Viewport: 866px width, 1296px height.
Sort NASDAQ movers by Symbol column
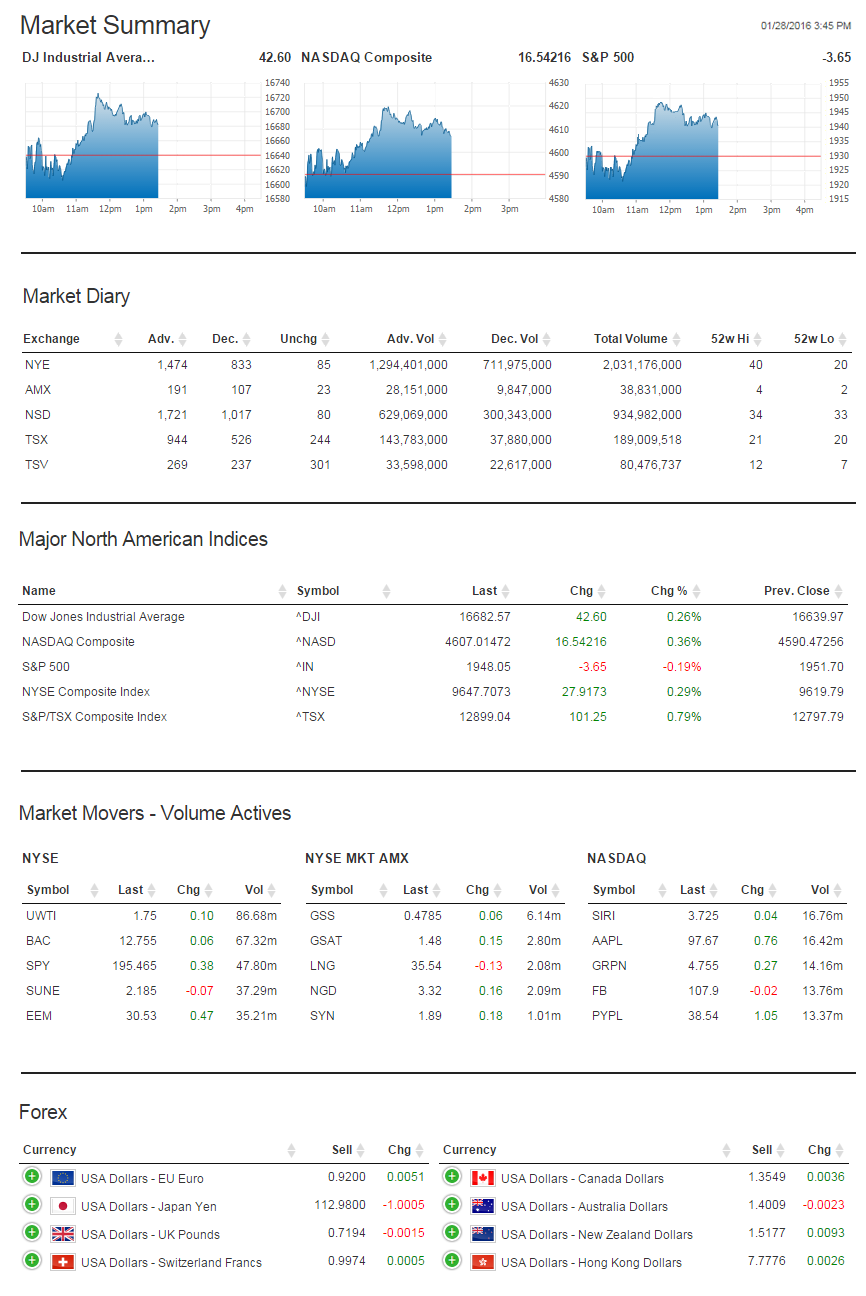[x=614, y=890]
